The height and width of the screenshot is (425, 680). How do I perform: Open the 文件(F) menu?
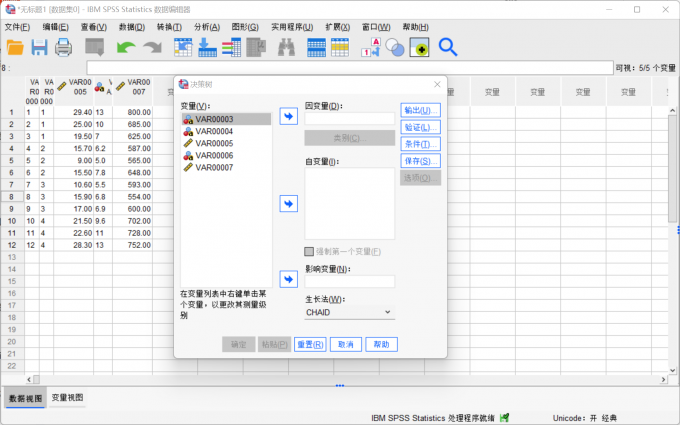point(17,27)
